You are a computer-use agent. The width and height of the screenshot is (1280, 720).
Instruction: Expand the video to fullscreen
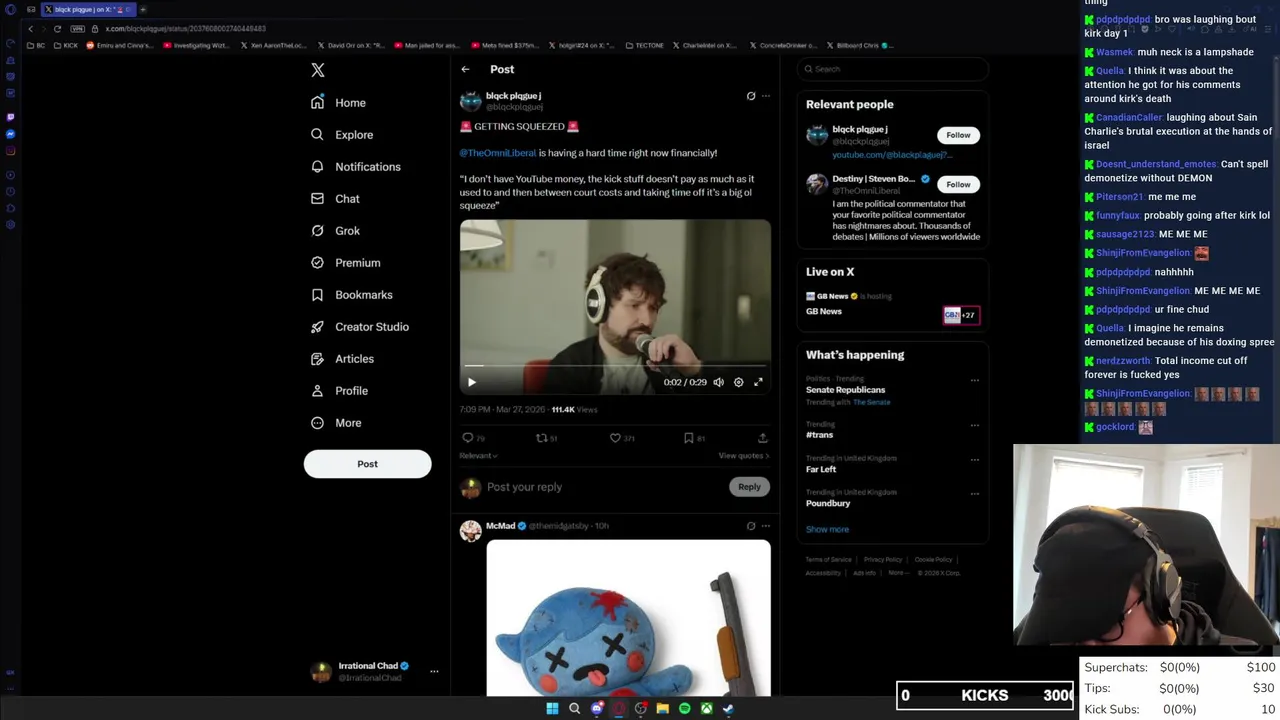(758, 382)
